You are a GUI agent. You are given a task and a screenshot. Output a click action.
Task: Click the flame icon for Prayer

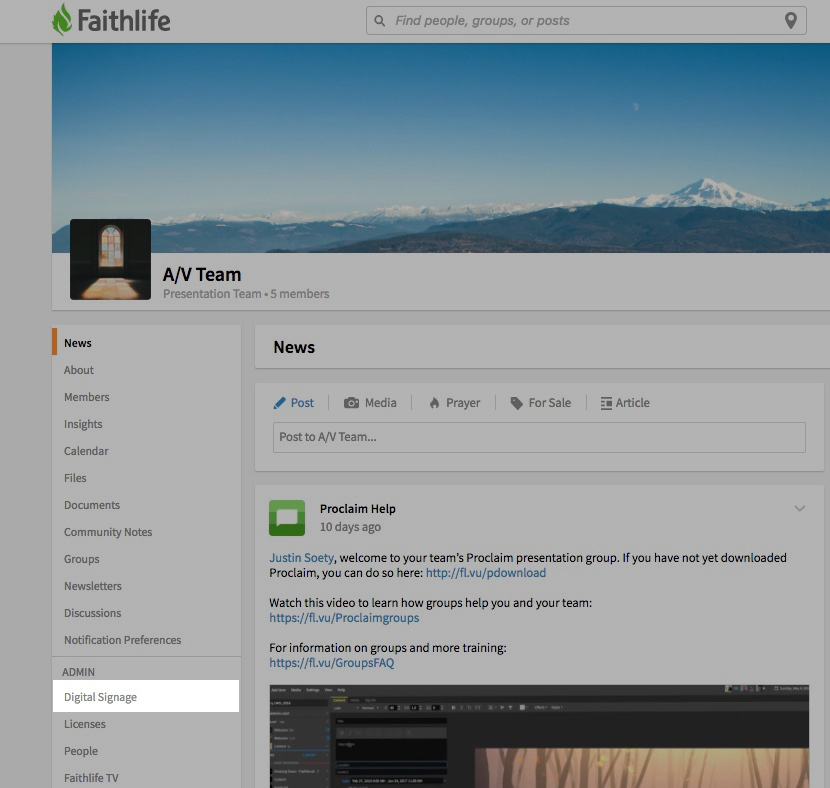434,403
